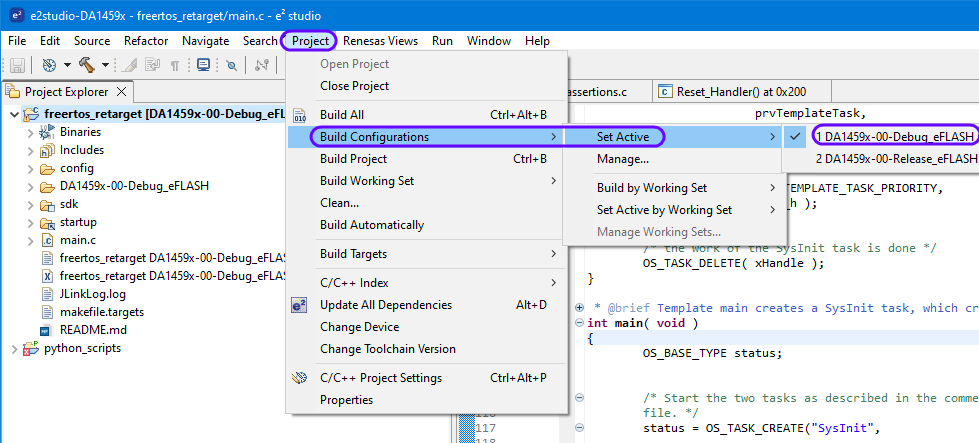Toggle the Skip All Breakpoints icon
This screenshot has height=443, width=979.
[232, 65]
